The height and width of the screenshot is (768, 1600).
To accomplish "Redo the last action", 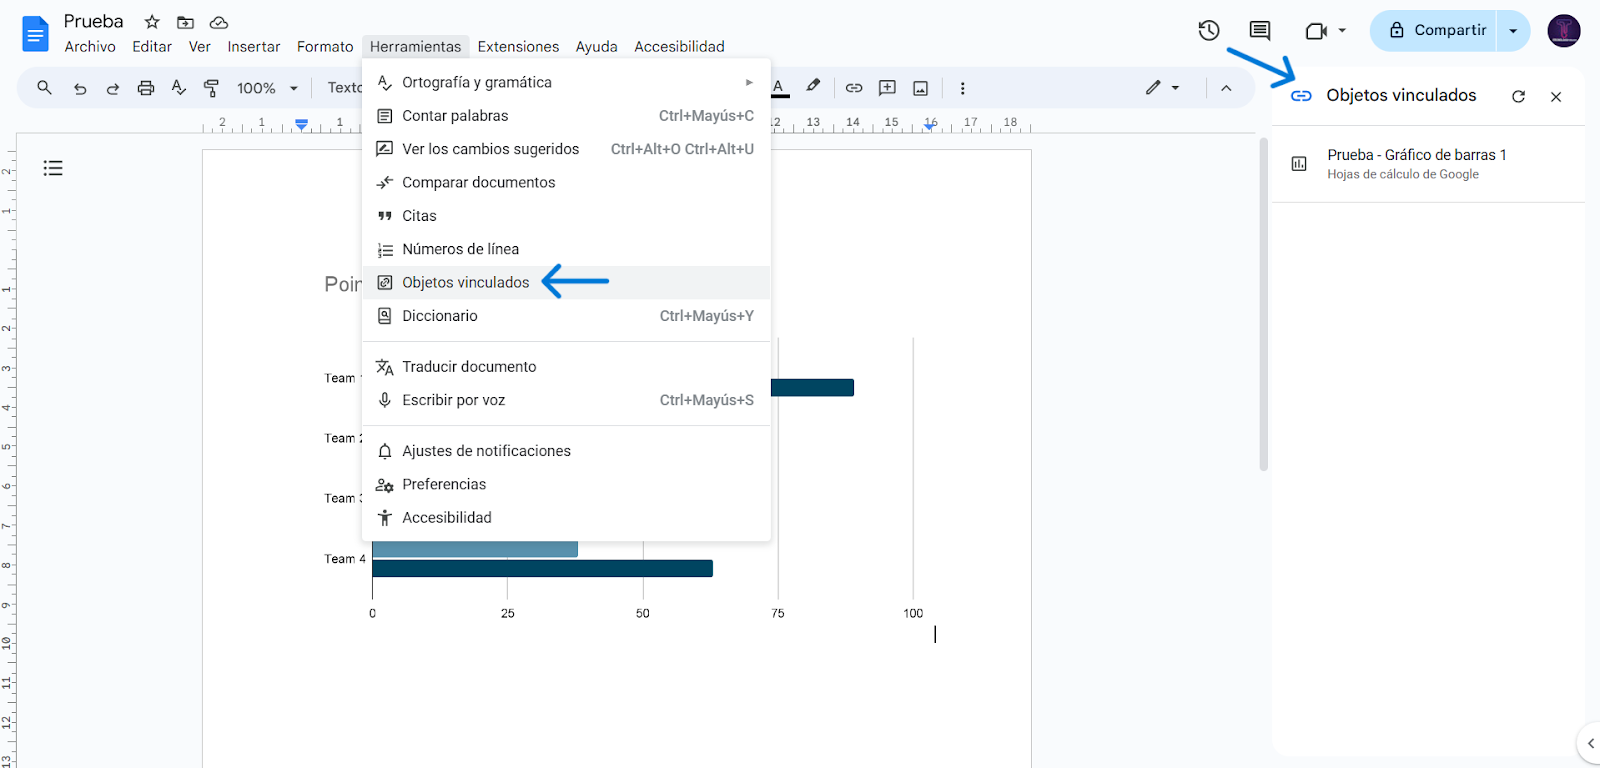I will (113, 88).
